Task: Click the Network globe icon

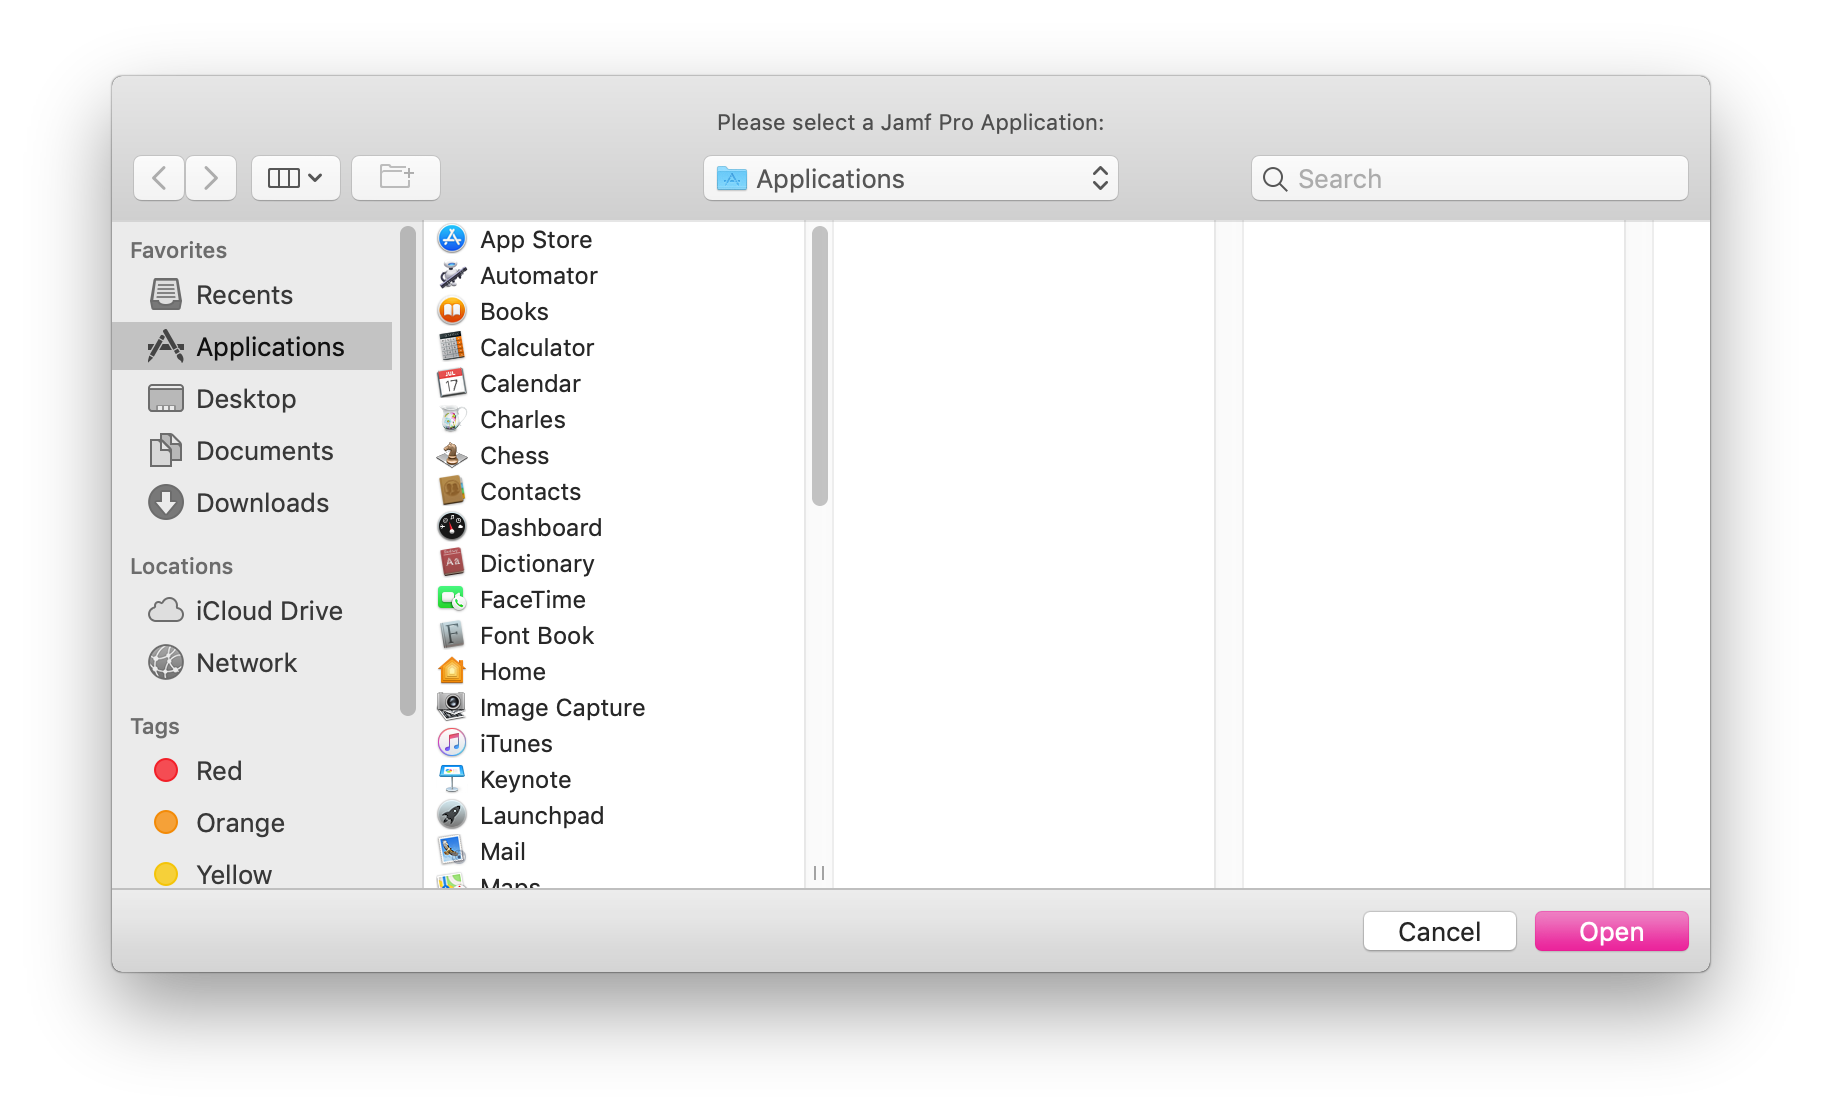Action: 166,662
